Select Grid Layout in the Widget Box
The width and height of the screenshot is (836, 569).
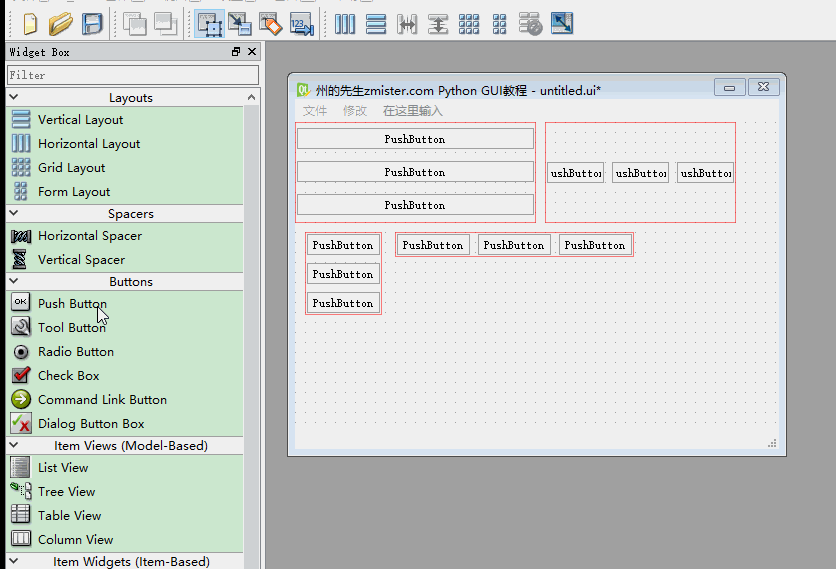click(125, 167)
